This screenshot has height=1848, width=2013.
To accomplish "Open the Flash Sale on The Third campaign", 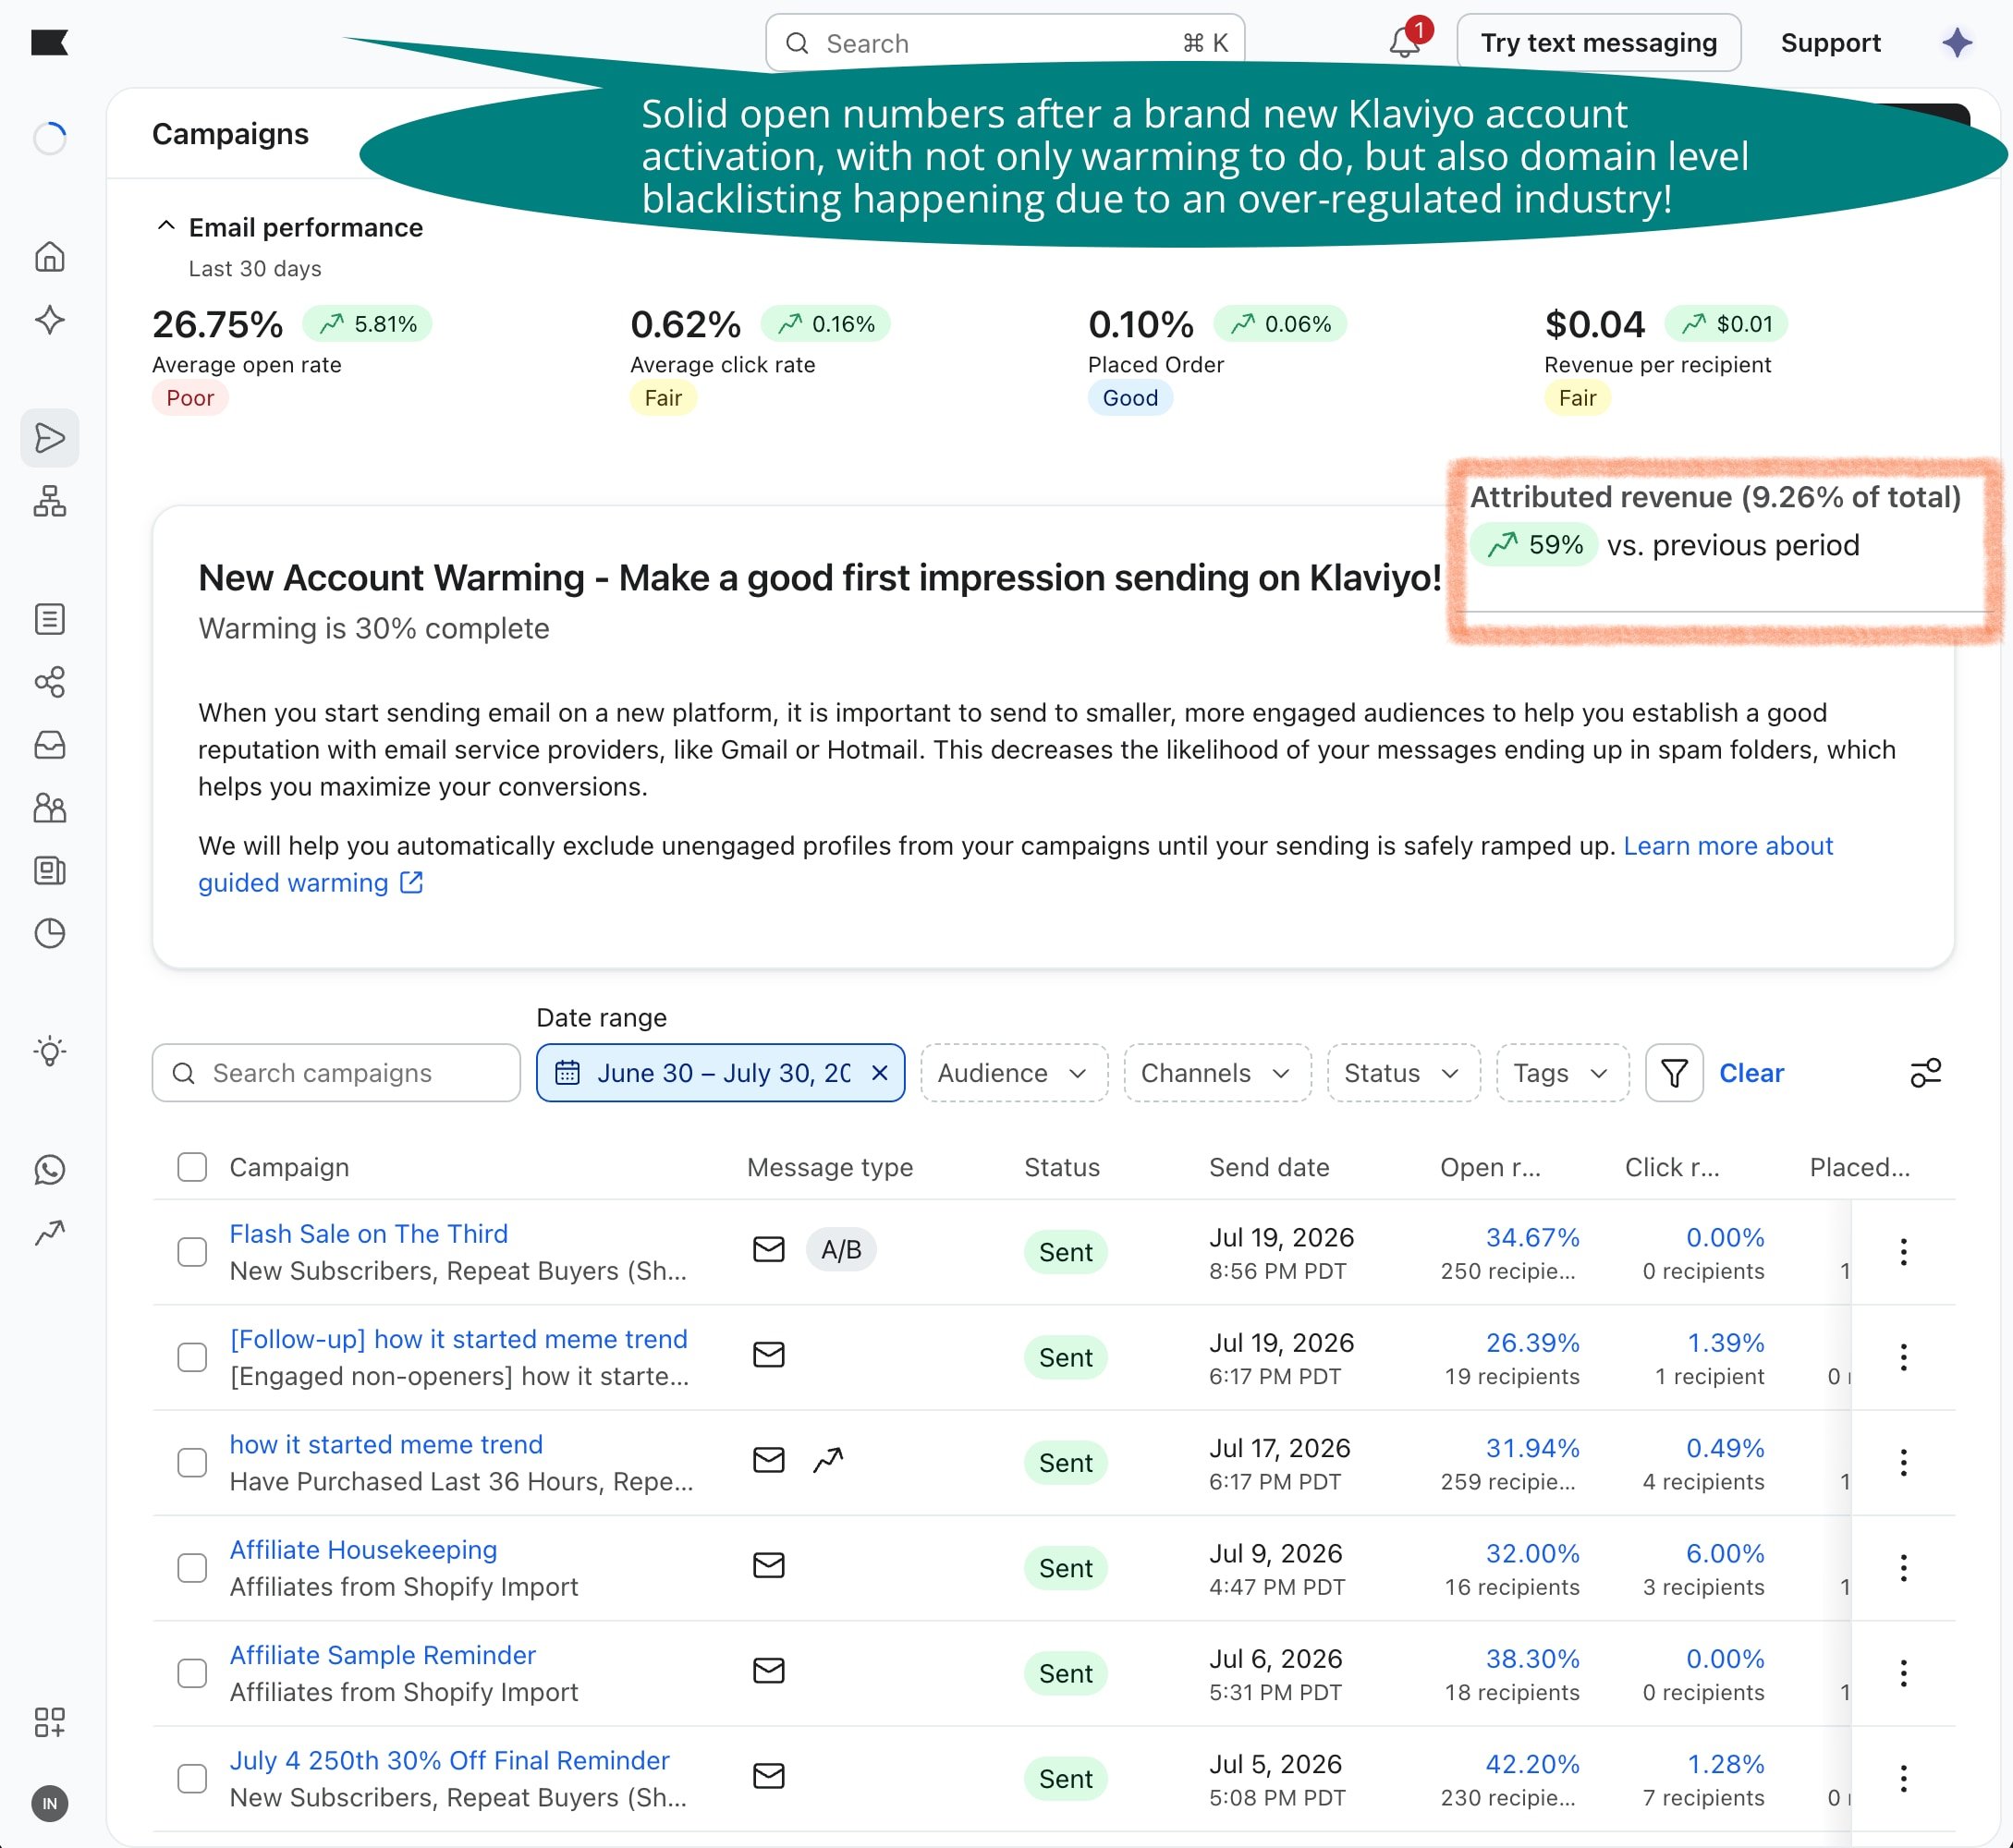I will (x=368, y=1234).
